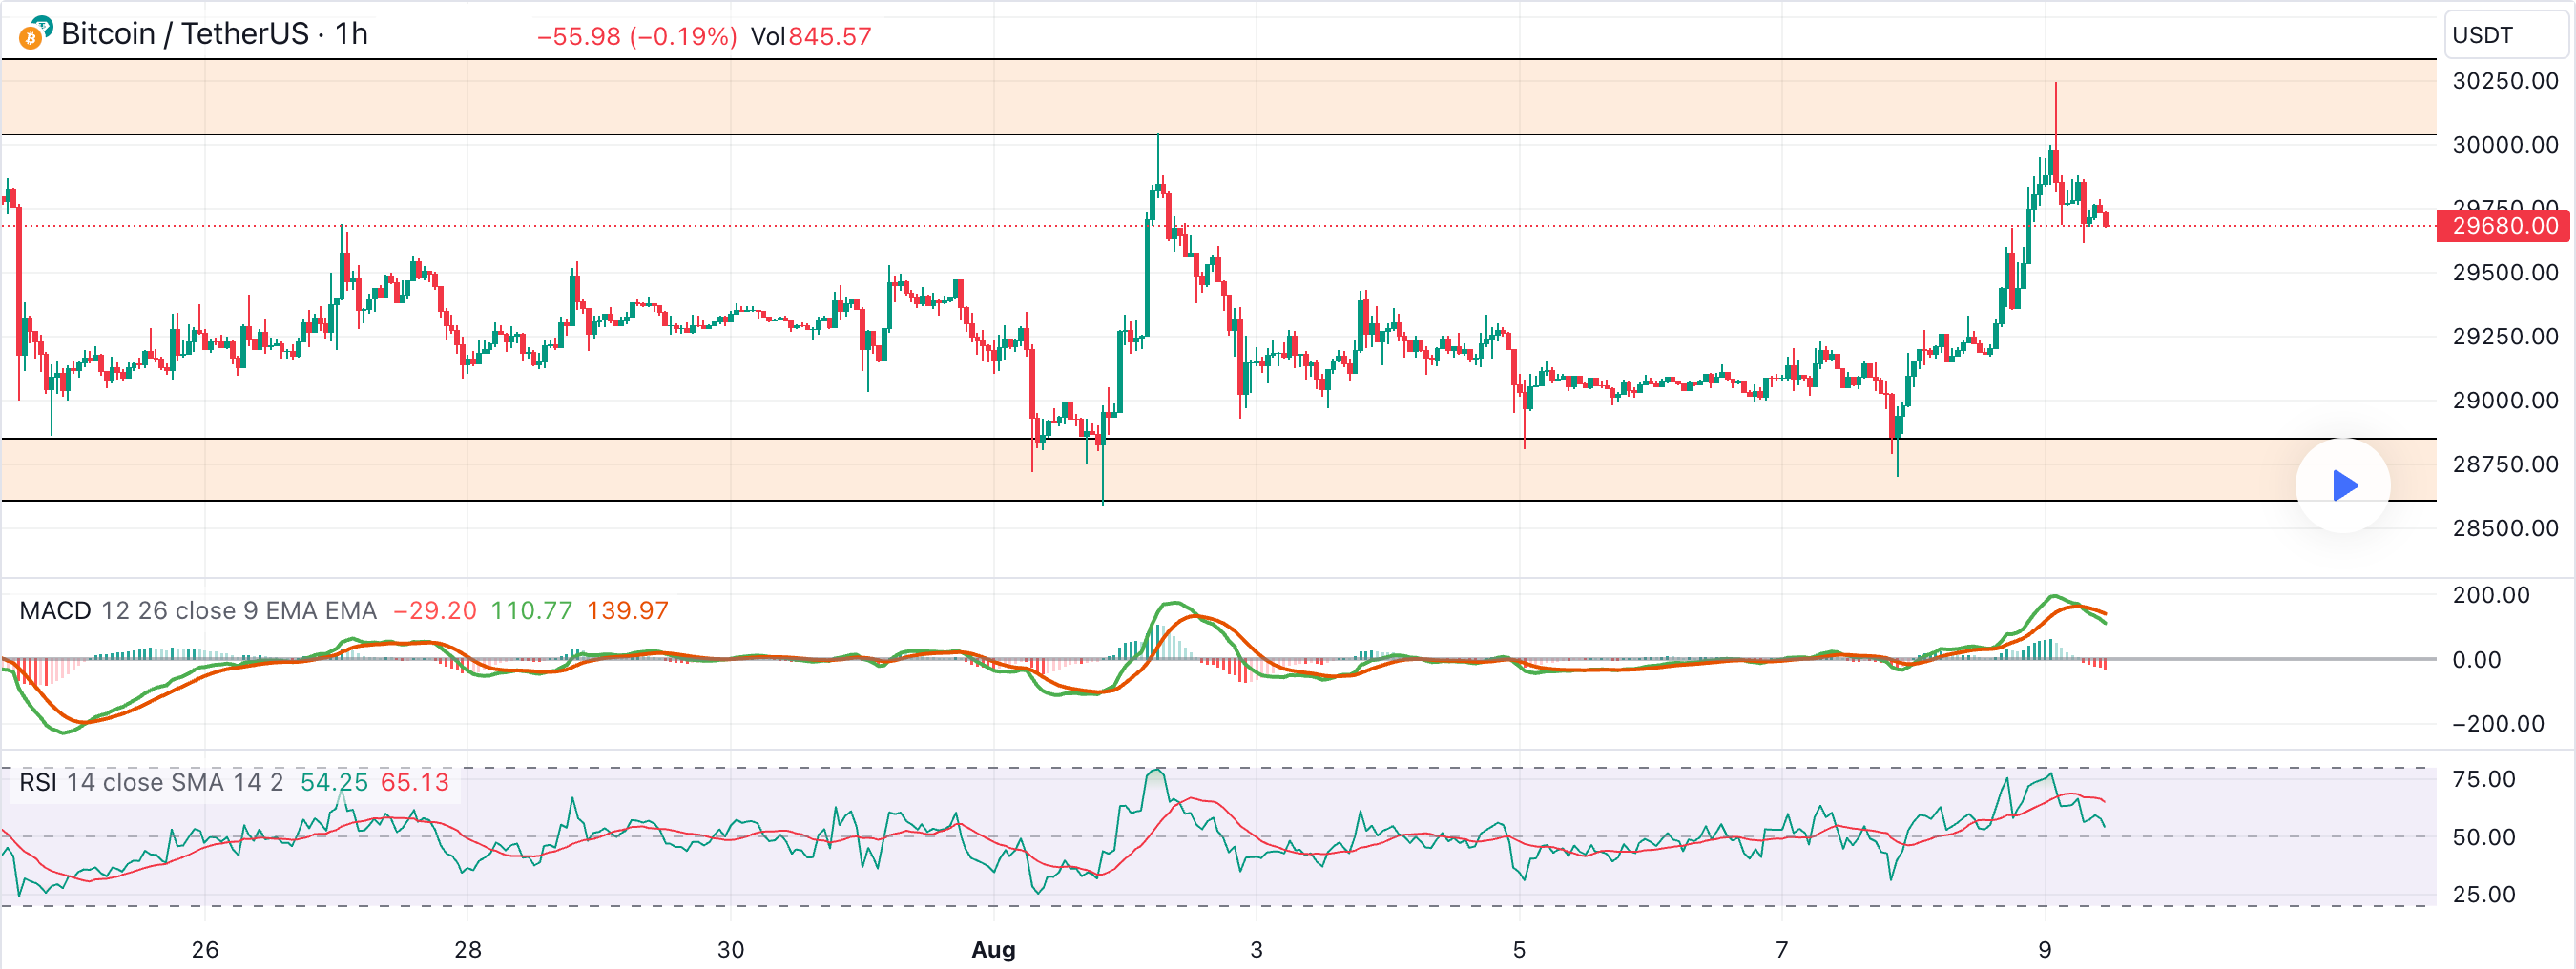Click the 5 date label on time axis
The image size is (2576, 969).
[x=1519, y=949]
